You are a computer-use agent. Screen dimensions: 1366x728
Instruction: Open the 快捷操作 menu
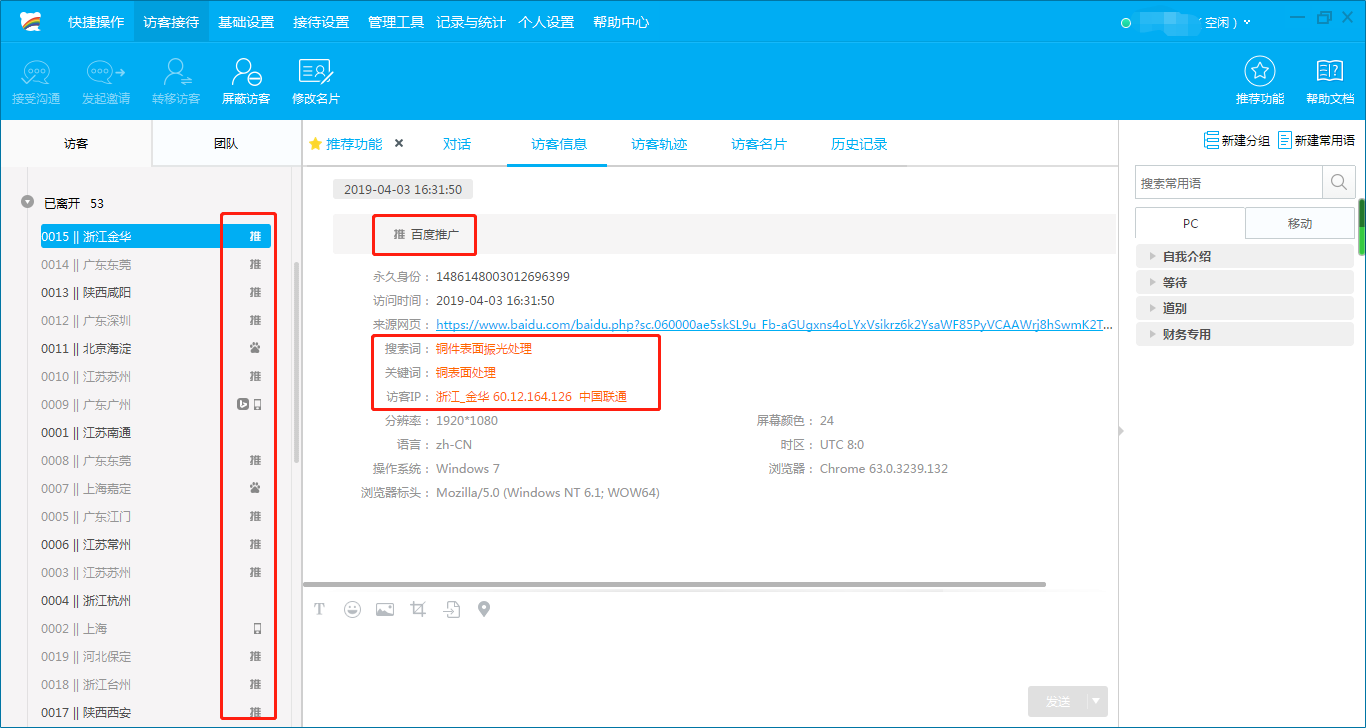click(x=96, y=22)
